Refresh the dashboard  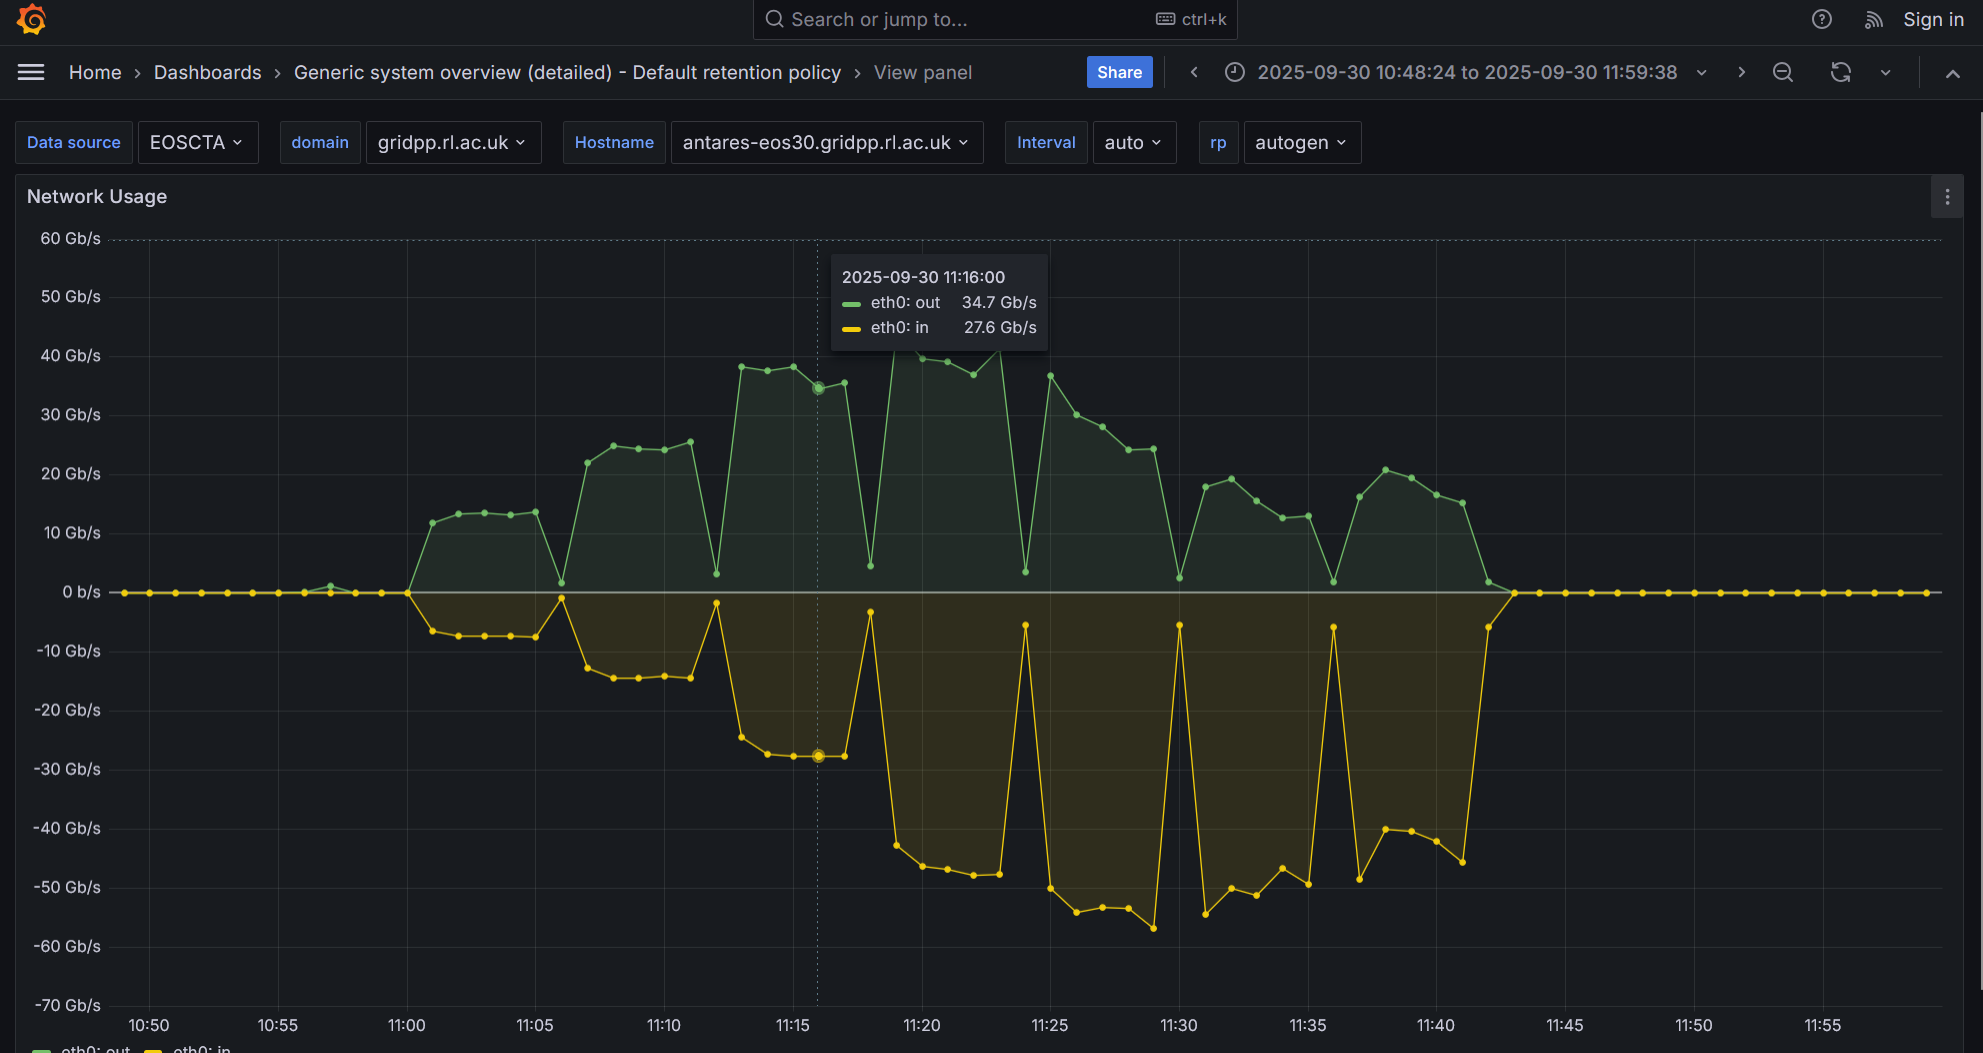point(1840,72)
